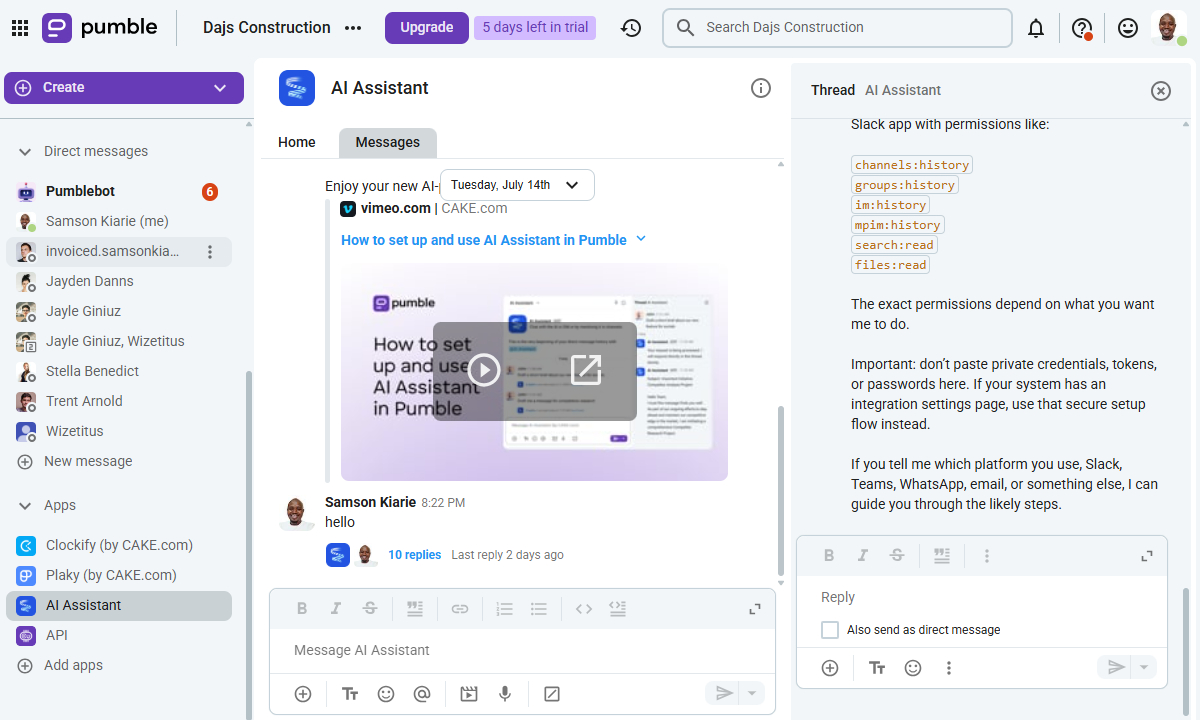Insert code block in main editor

point(618,608)
